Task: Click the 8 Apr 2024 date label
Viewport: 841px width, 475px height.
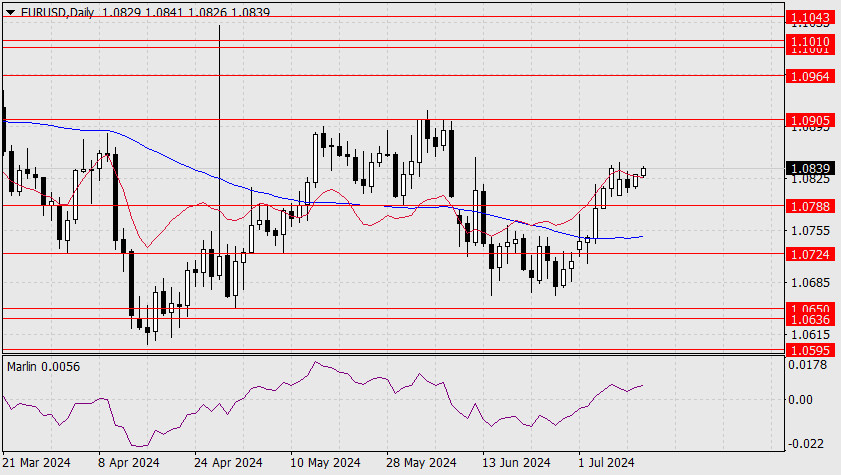Action: (x=129, y=462)
